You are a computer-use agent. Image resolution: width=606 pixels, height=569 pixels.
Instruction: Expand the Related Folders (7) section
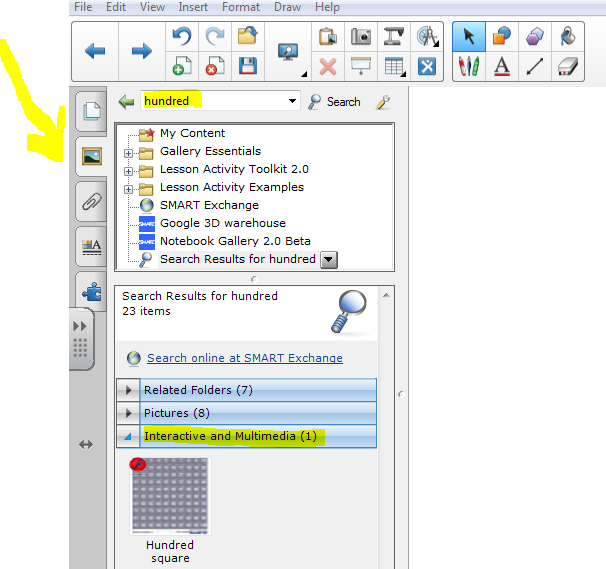tap(128, 390)
